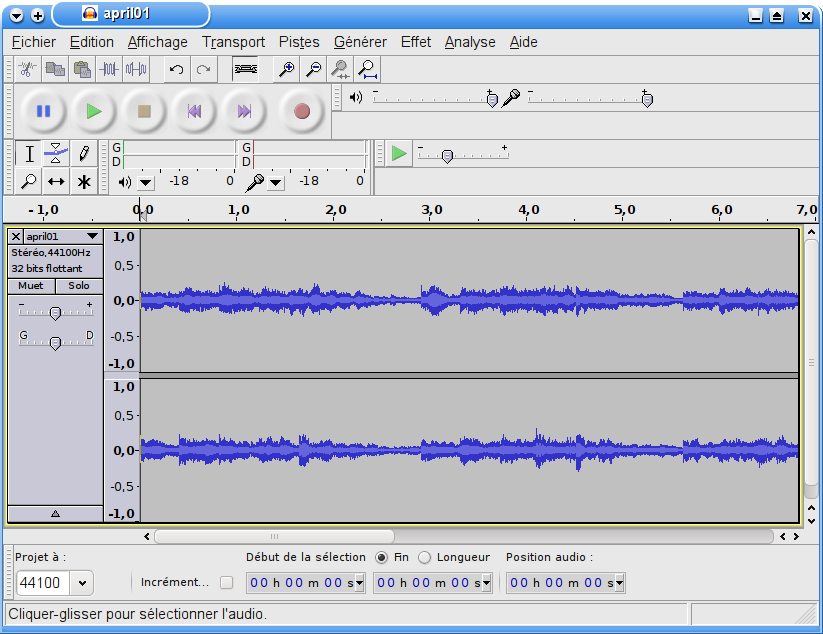Open the Projet à rate dropdown
The image size is (823, 634).
82,583
